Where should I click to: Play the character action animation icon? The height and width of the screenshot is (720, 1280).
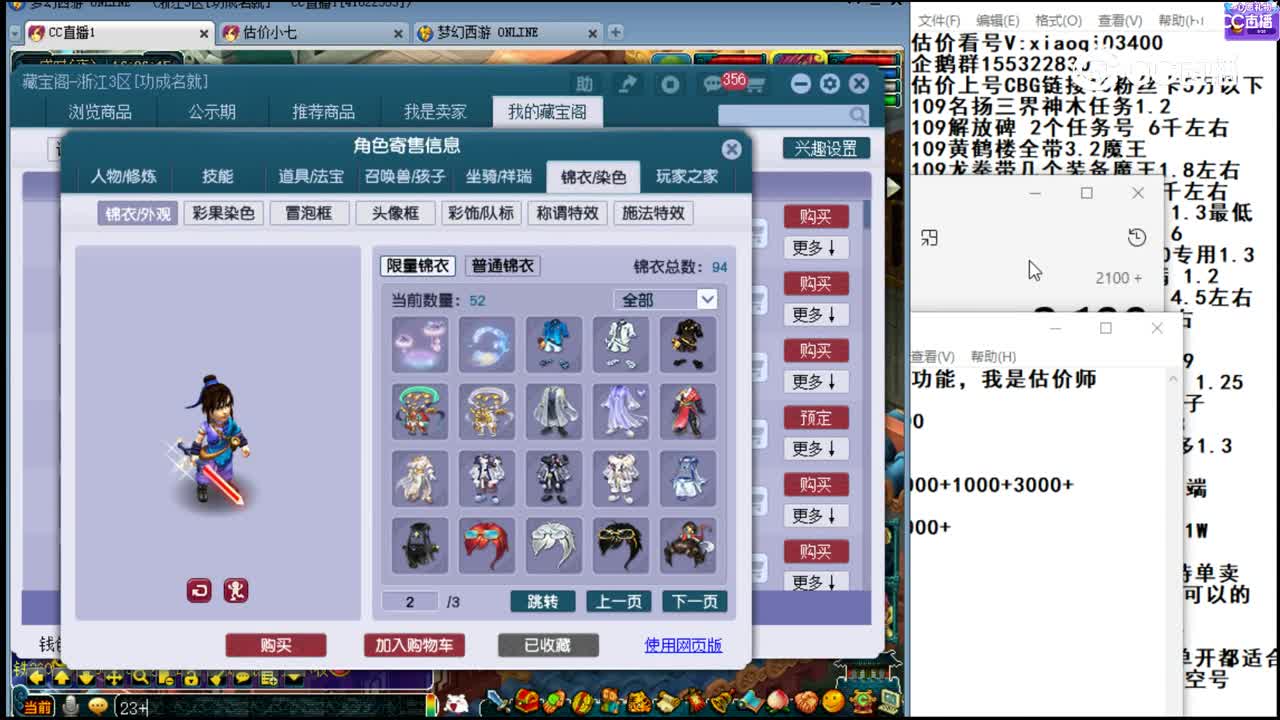[x=235, y=591]
